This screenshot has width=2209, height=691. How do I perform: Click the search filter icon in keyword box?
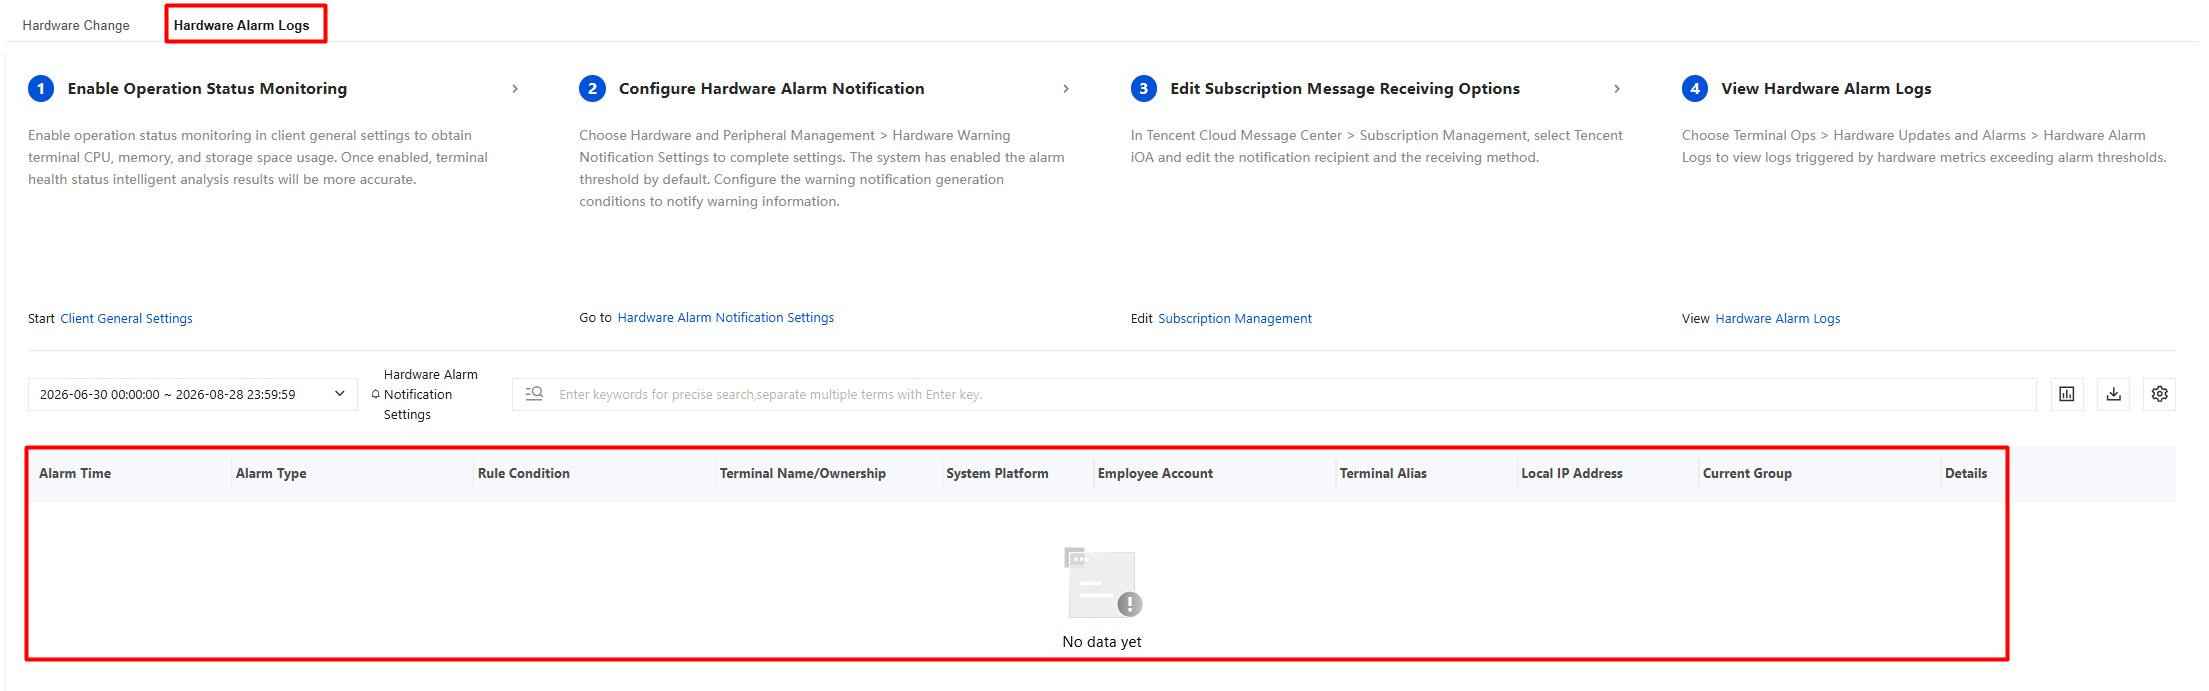pos(534,394)
